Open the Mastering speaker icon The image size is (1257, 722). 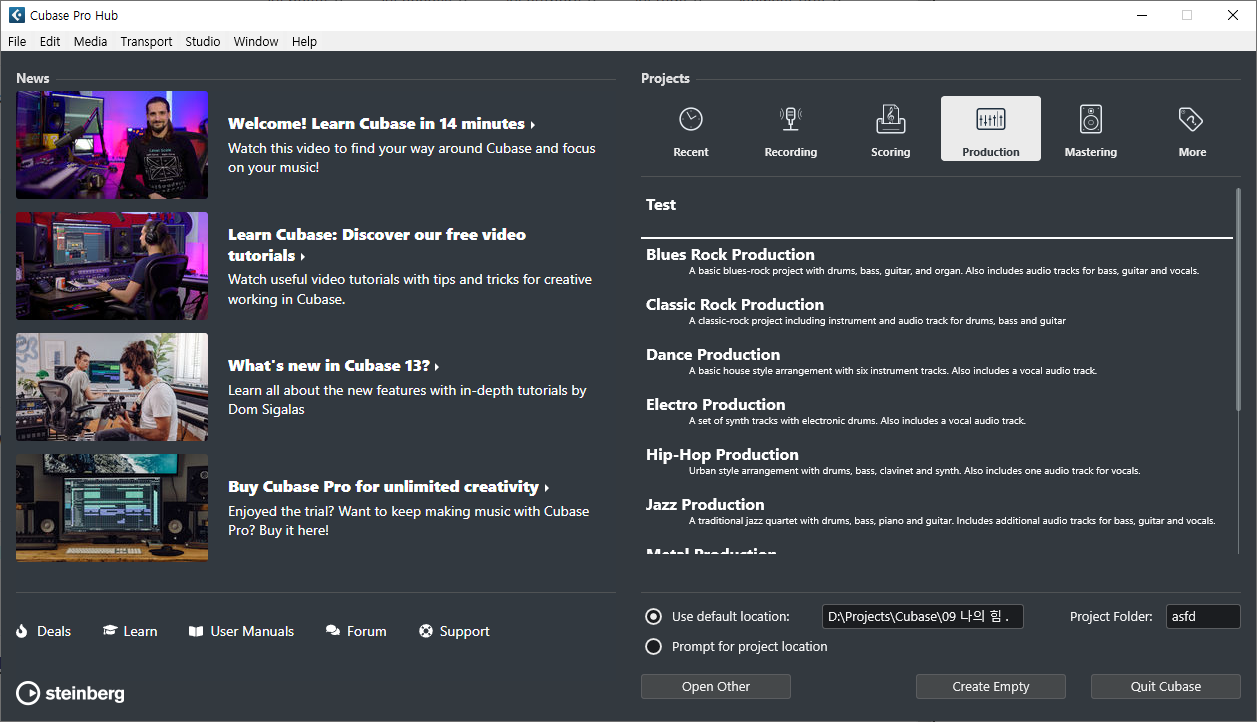(1091, 119)
